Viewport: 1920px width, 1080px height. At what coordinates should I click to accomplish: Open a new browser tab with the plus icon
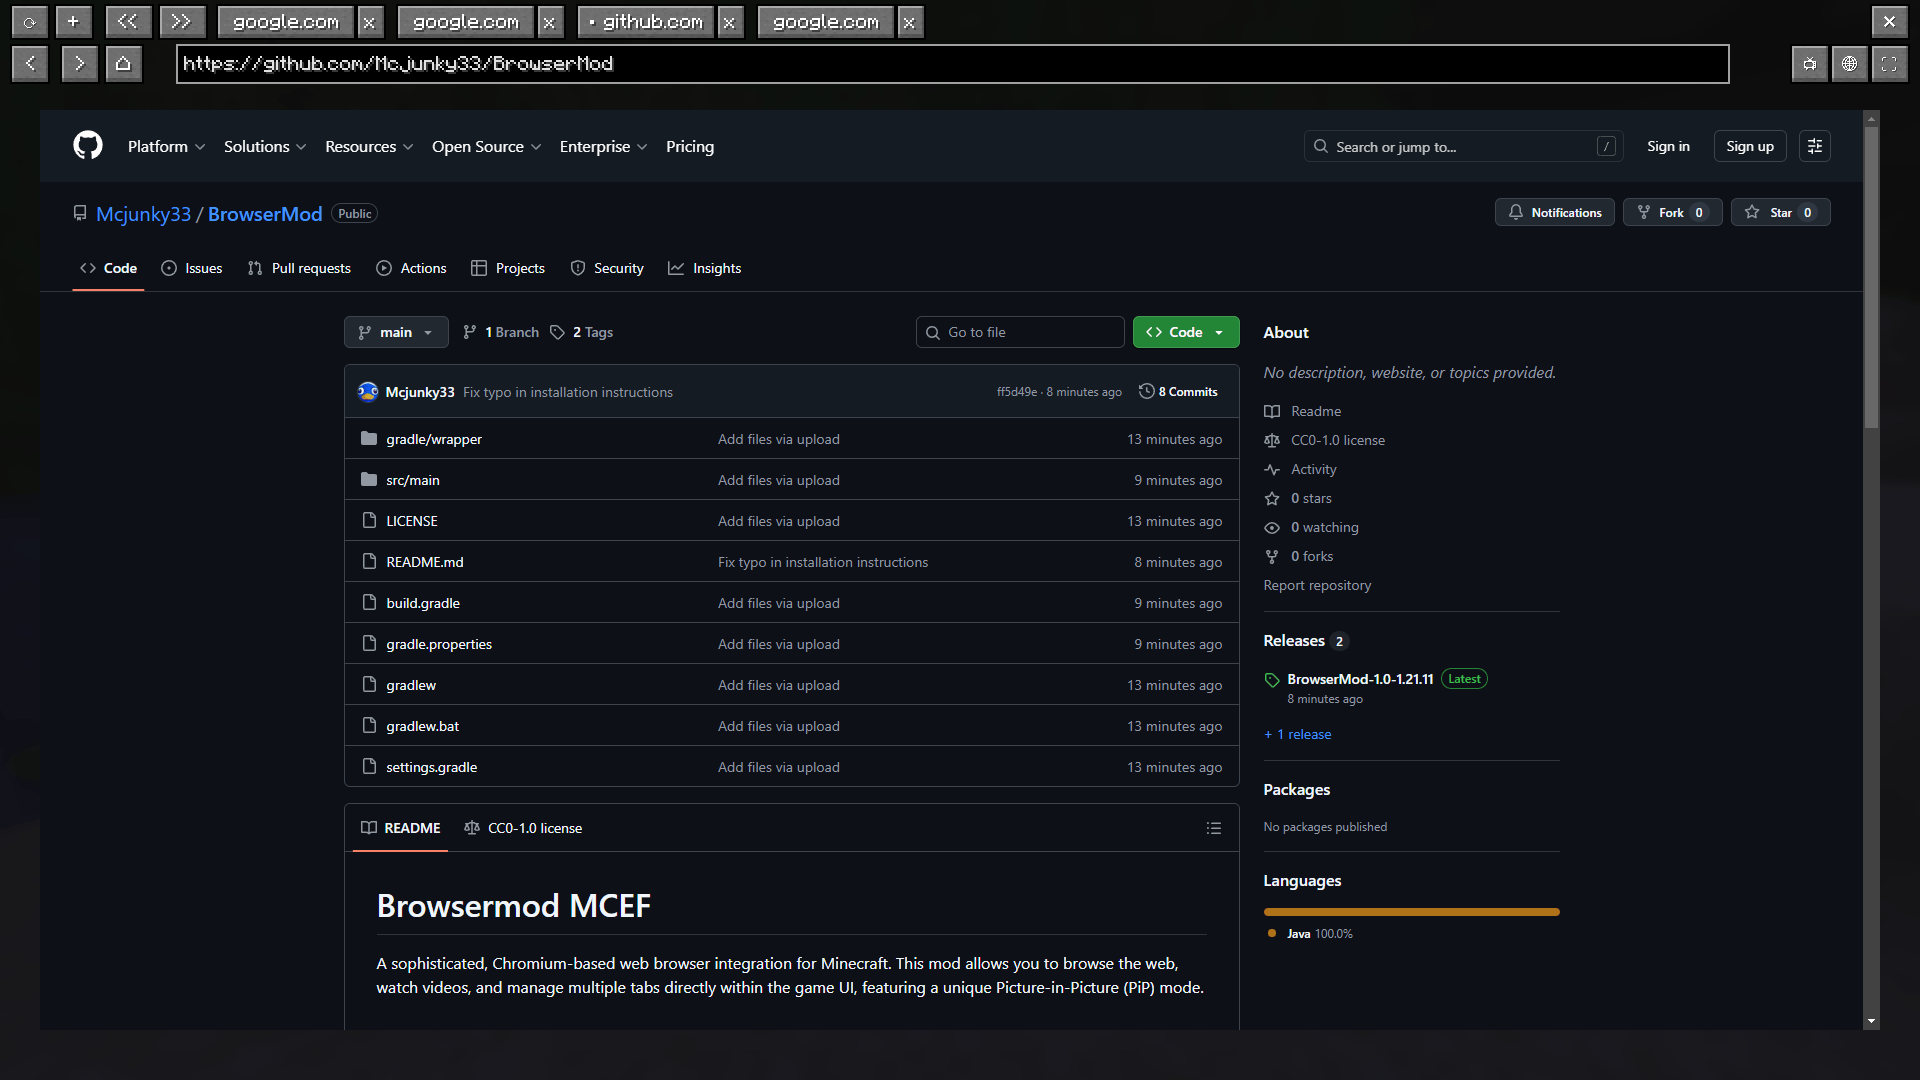[x=73, y=21]
